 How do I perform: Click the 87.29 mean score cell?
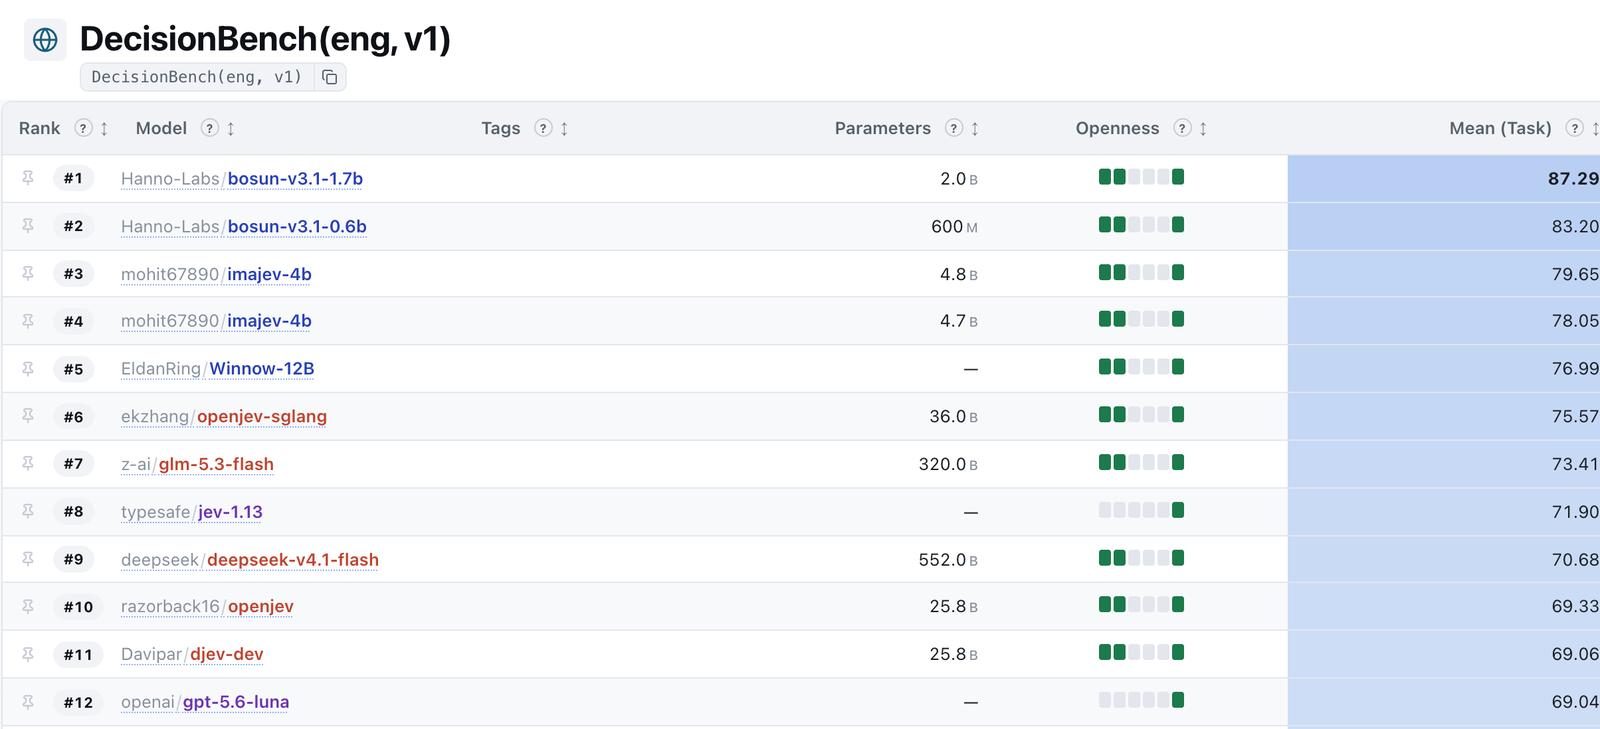(1444, 179)
